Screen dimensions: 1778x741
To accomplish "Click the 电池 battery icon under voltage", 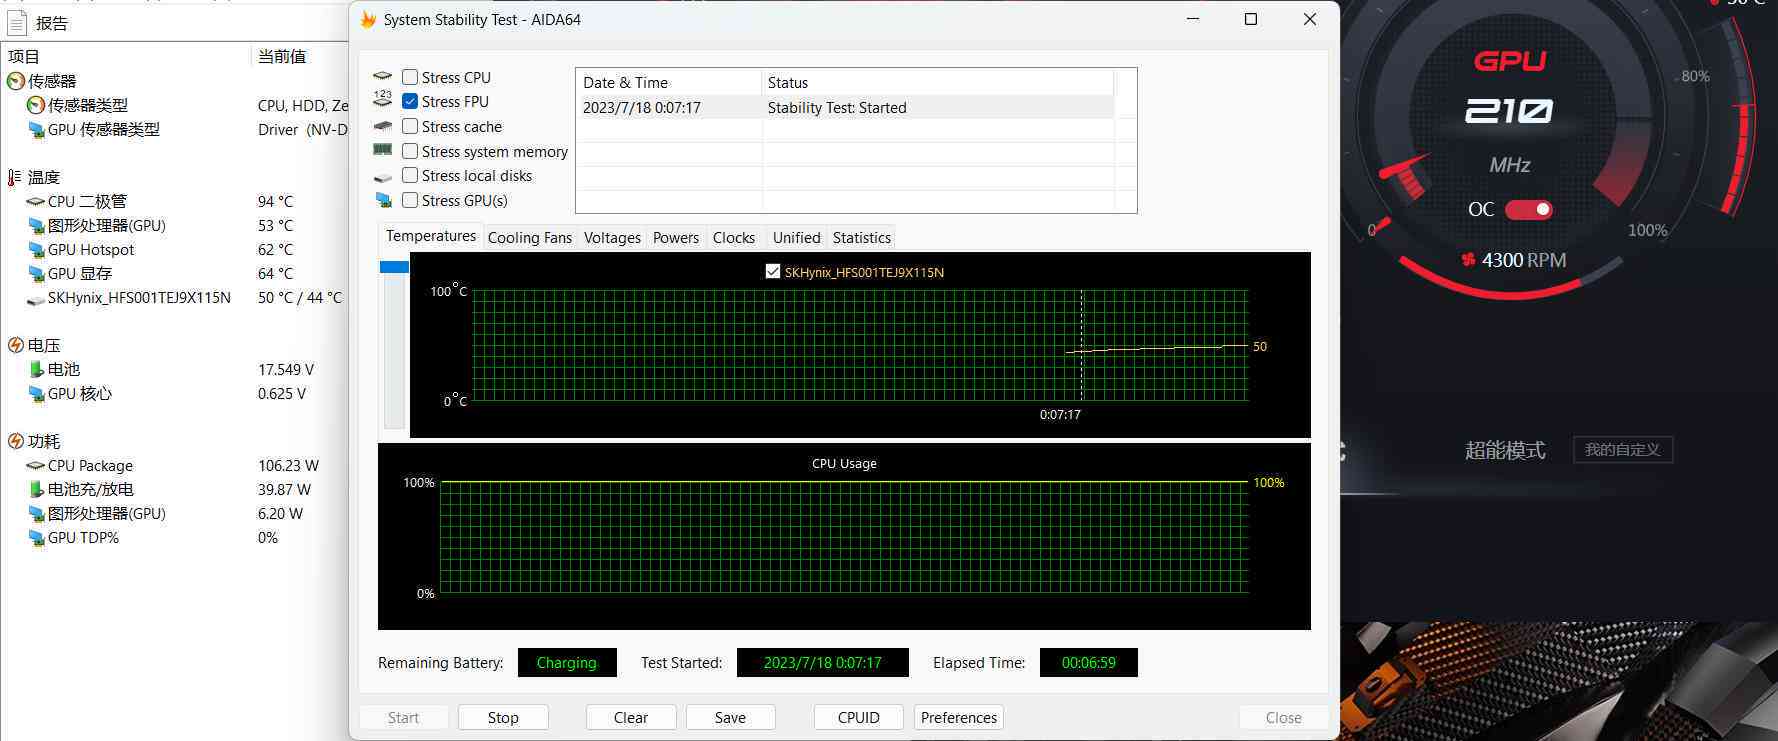I will (x=36, y=369).
